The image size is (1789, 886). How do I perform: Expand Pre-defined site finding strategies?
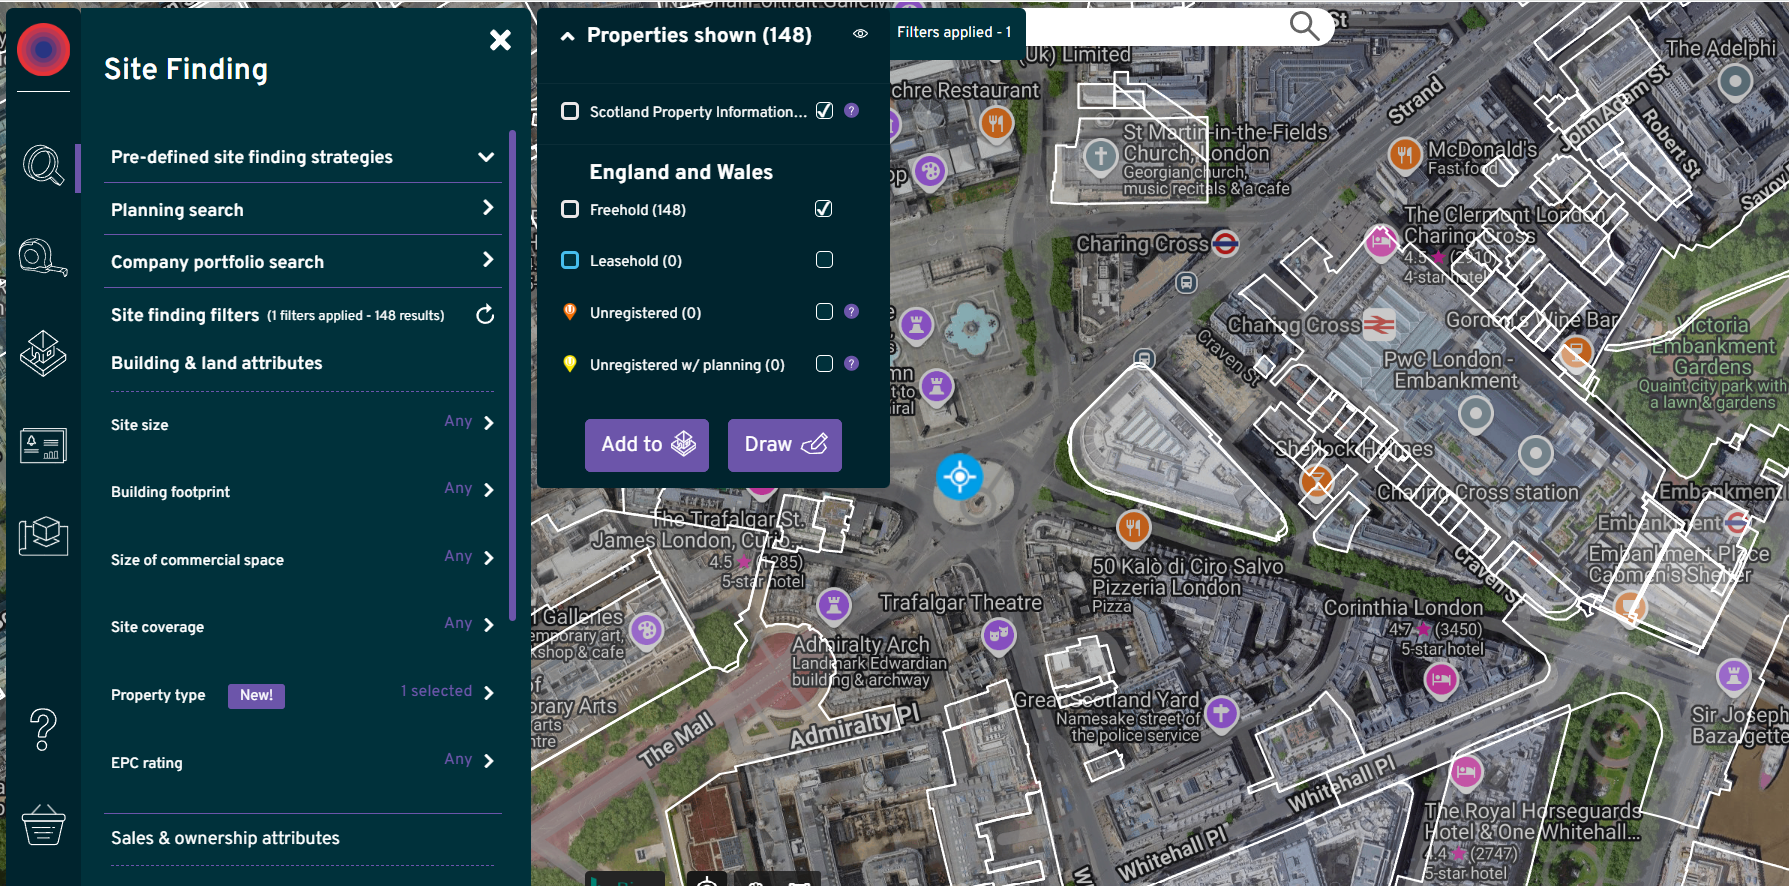[303, 157]
